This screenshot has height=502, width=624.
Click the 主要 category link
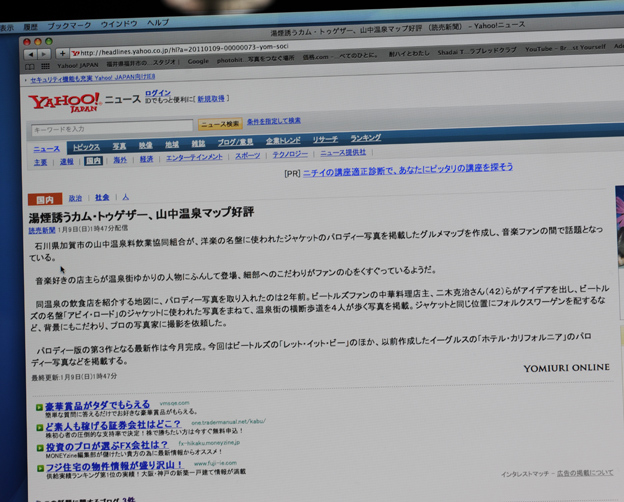pyautogui.click(x=40, y=162)
